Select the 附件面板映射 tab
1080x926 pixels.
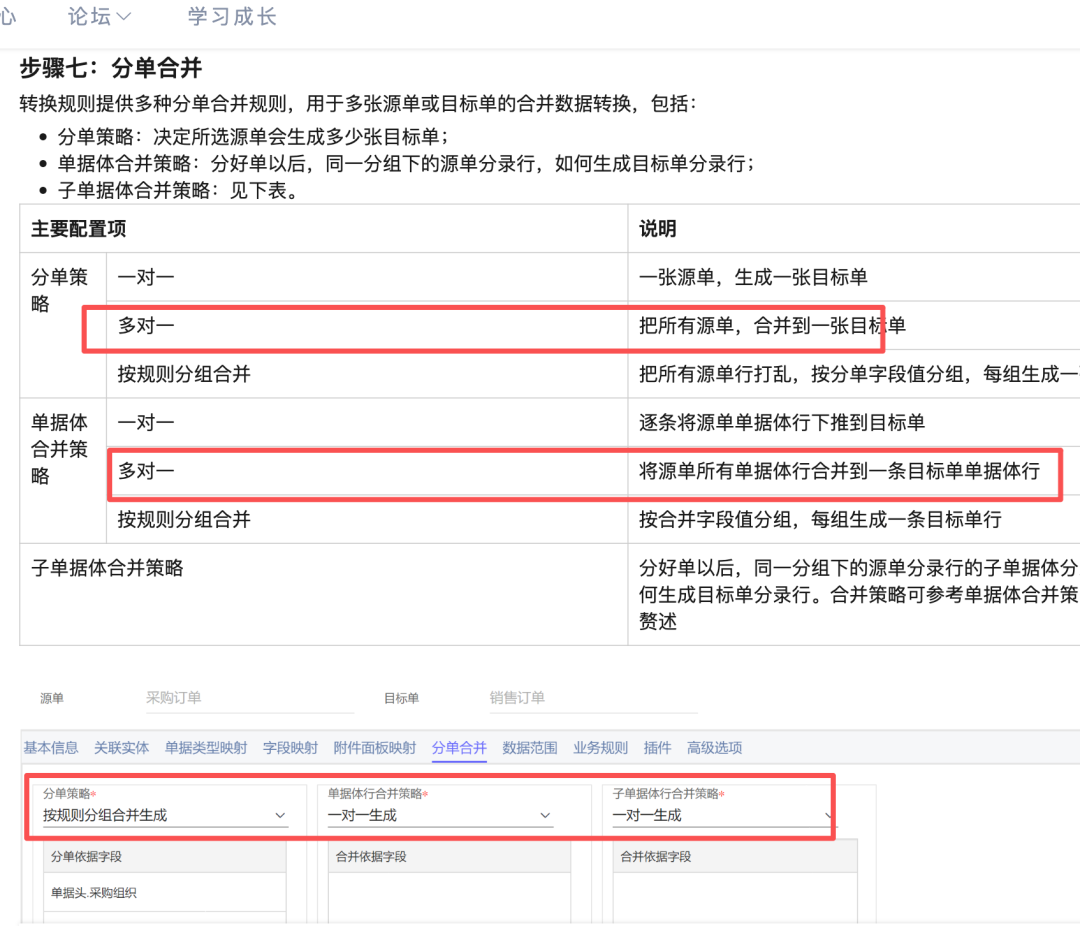pos(375,748)
